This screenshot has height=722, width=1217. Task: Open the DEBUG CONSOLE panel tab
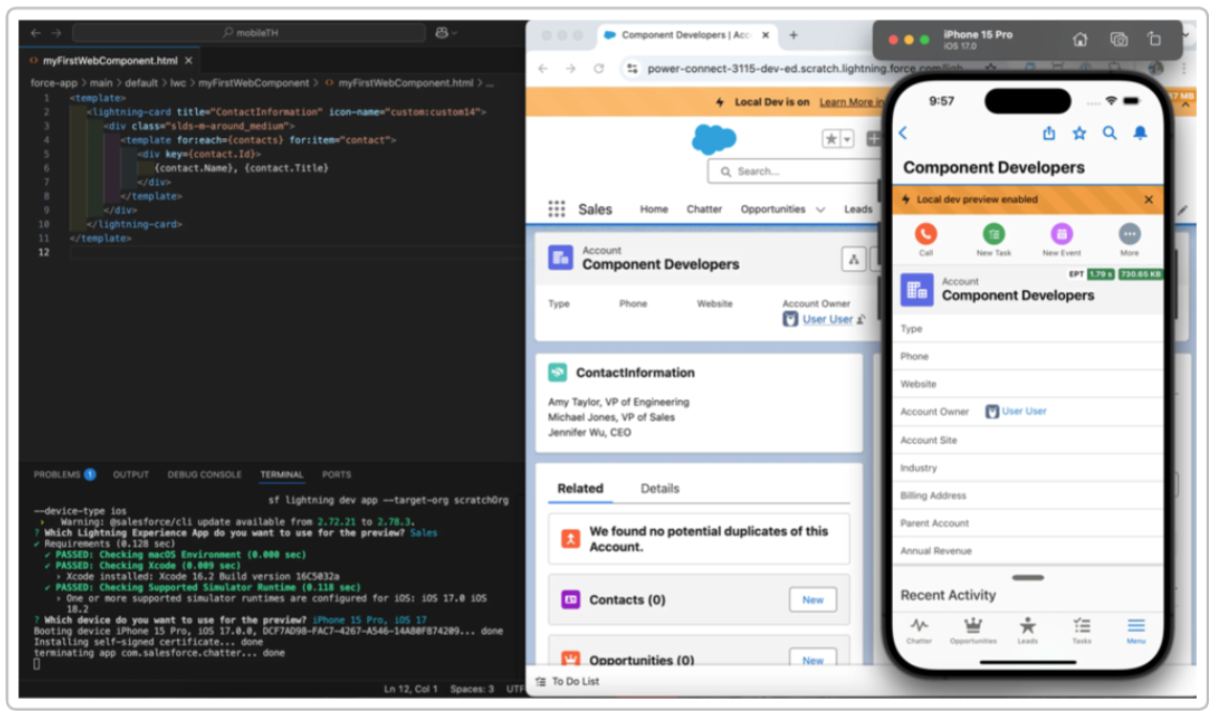click(x=204, y=474)
